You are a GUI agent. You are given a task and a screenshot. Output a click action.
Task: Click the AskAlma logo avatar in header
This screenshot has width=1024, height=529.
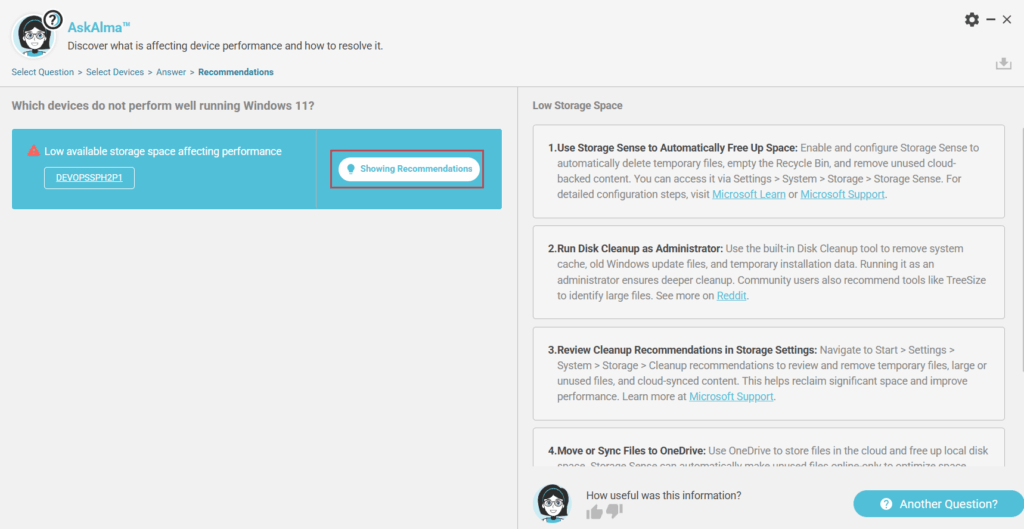pos(34,35)
